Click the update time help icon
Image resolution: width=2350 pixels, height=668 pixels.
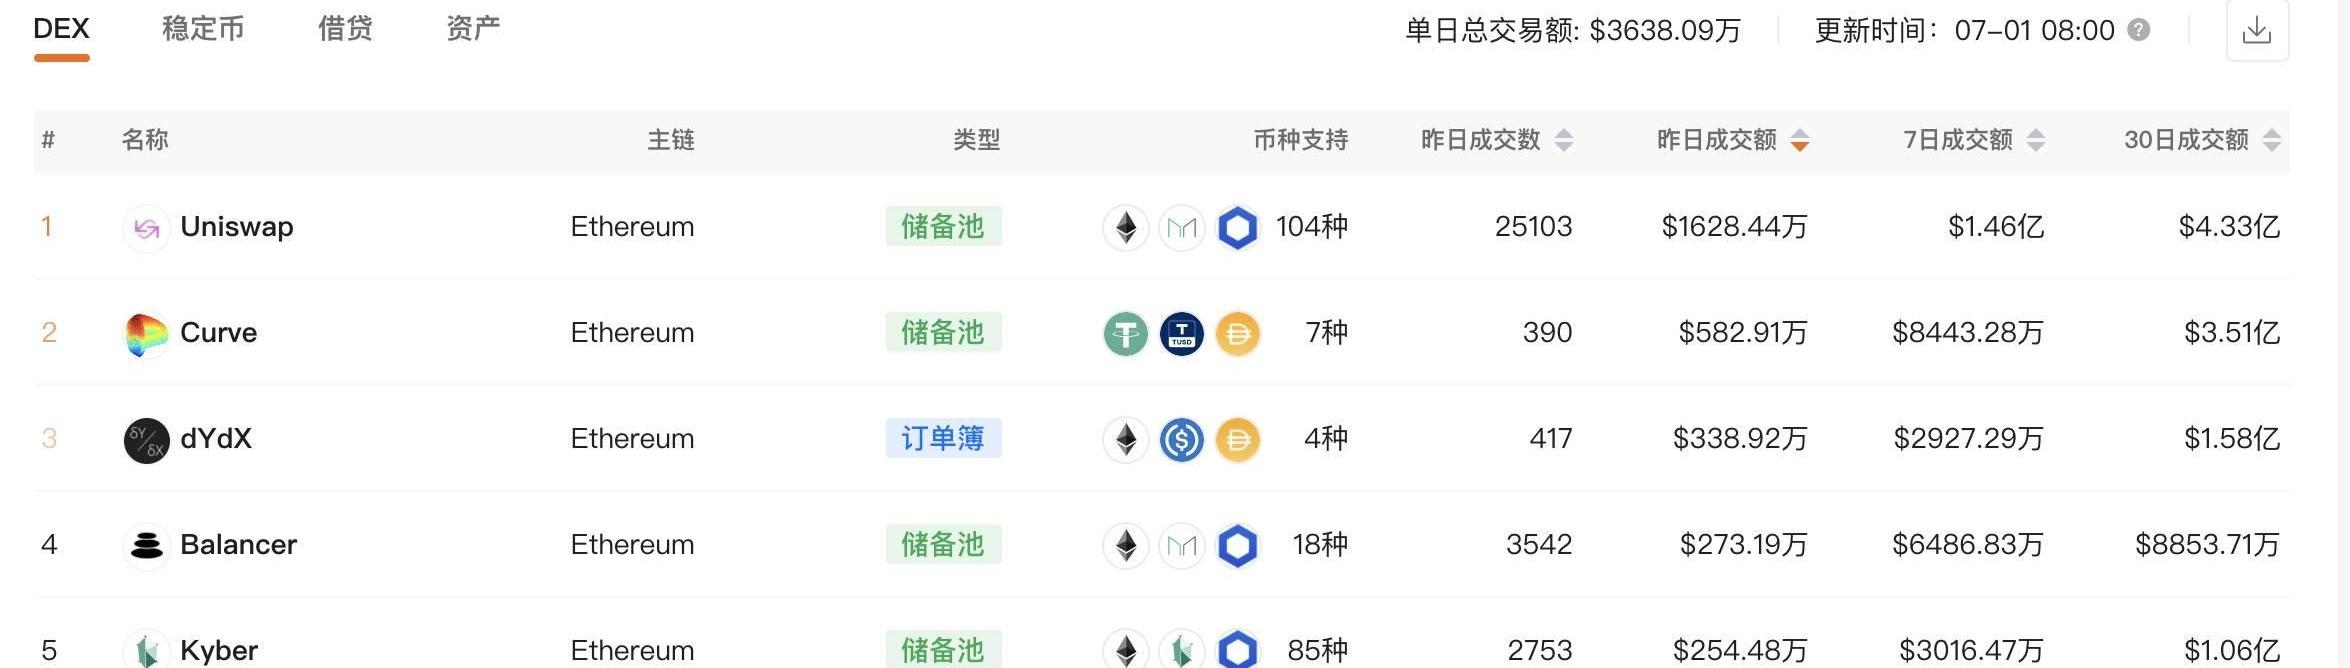point(2138,30)
